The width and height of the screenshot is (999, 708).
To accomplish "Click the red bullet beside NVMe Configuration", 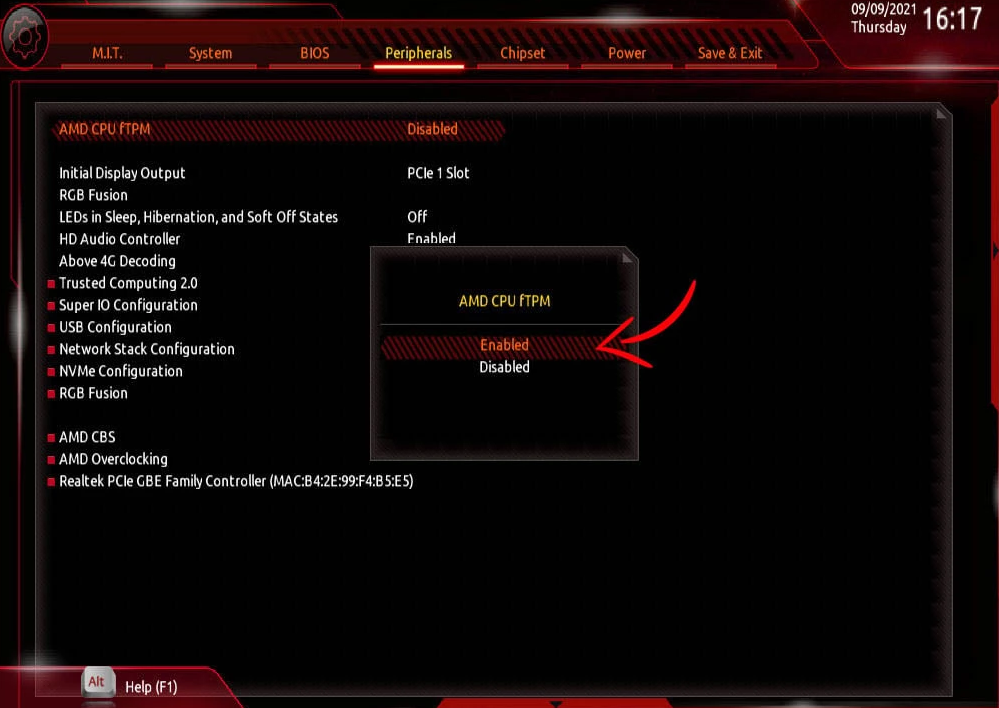I will tap(51, 372).
